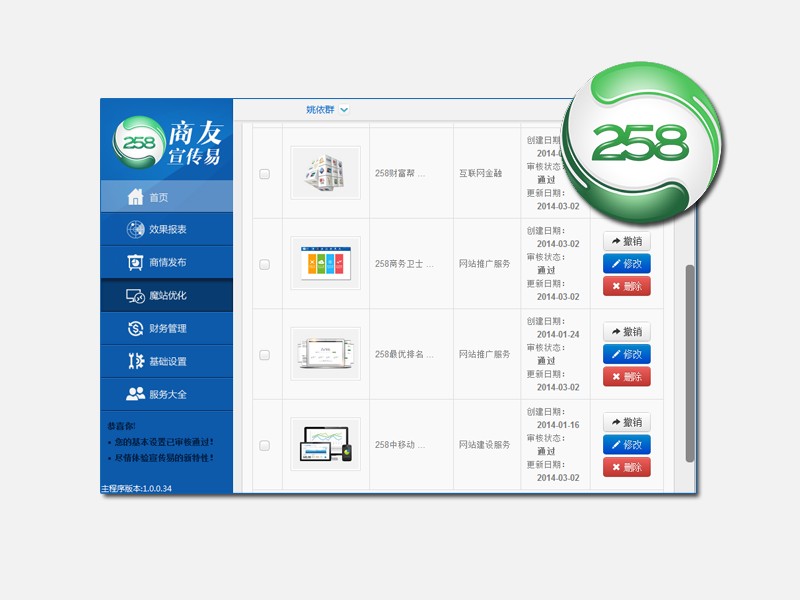Click the 效果报表 chart icon in sidebar
Viewport: 800px width, 600px height.
click(x=136, y=230)
